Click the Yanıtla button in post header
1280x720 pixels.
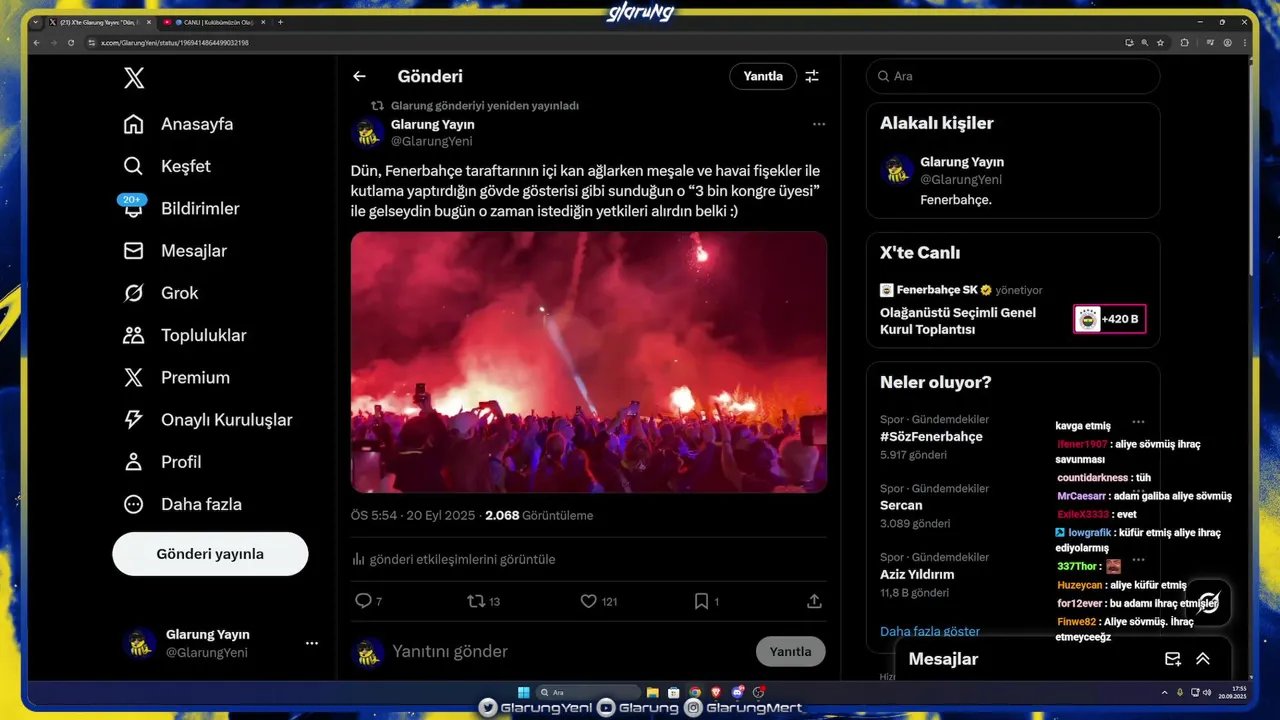coord(763,76)
